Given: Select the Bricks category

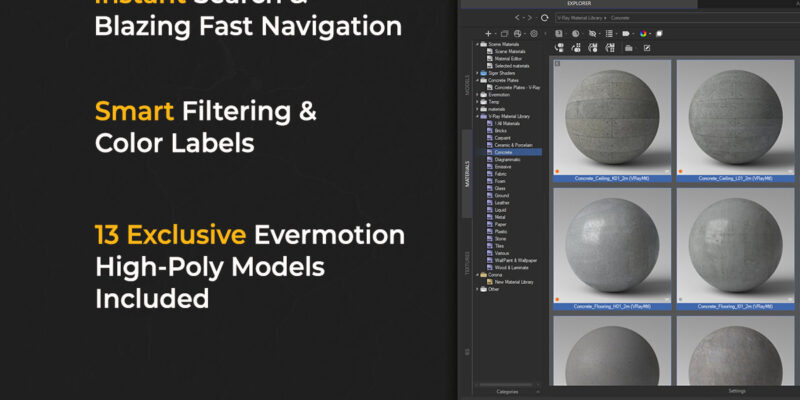Looking at the screenshot, I should pos(501,131).
